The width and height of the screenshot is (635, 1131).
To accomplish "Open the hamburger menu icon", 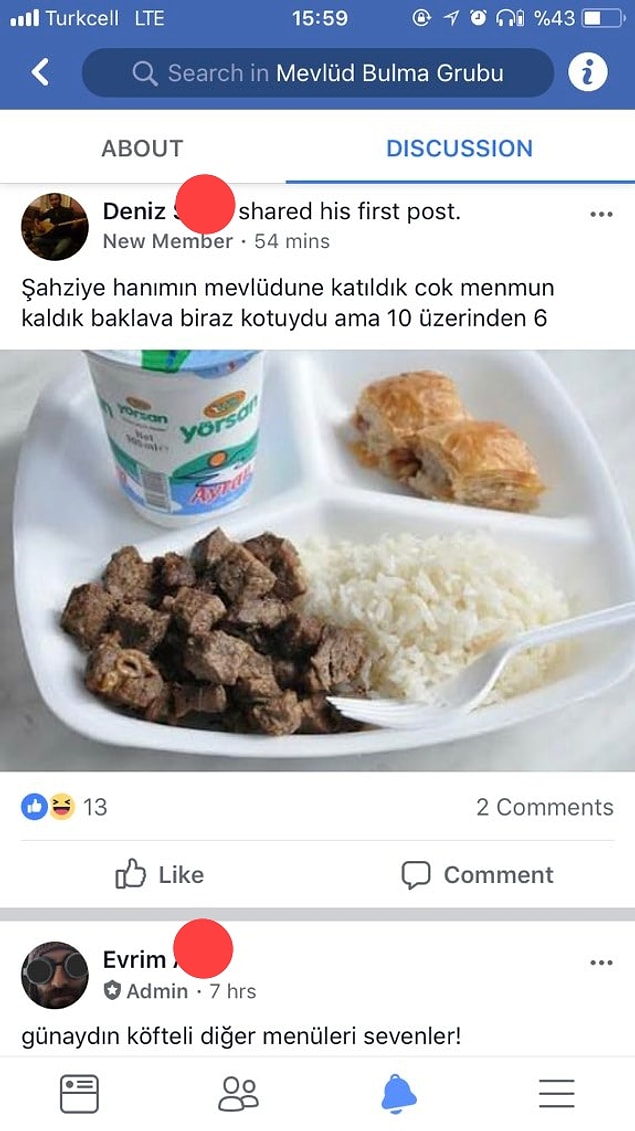I will coord(556,1093).
